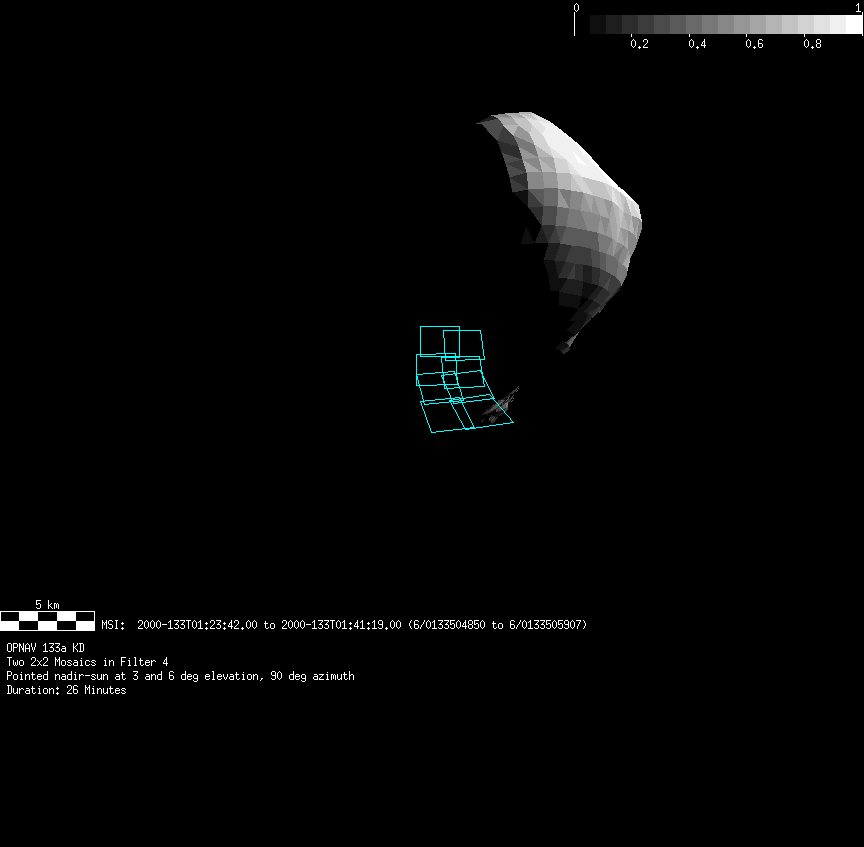Image resolution: width=864 pixels, height=847 pixels.
Task: Click the 'OPNAV 133a KD' title line
Action: pyautogui.click(x=45, y=648)
